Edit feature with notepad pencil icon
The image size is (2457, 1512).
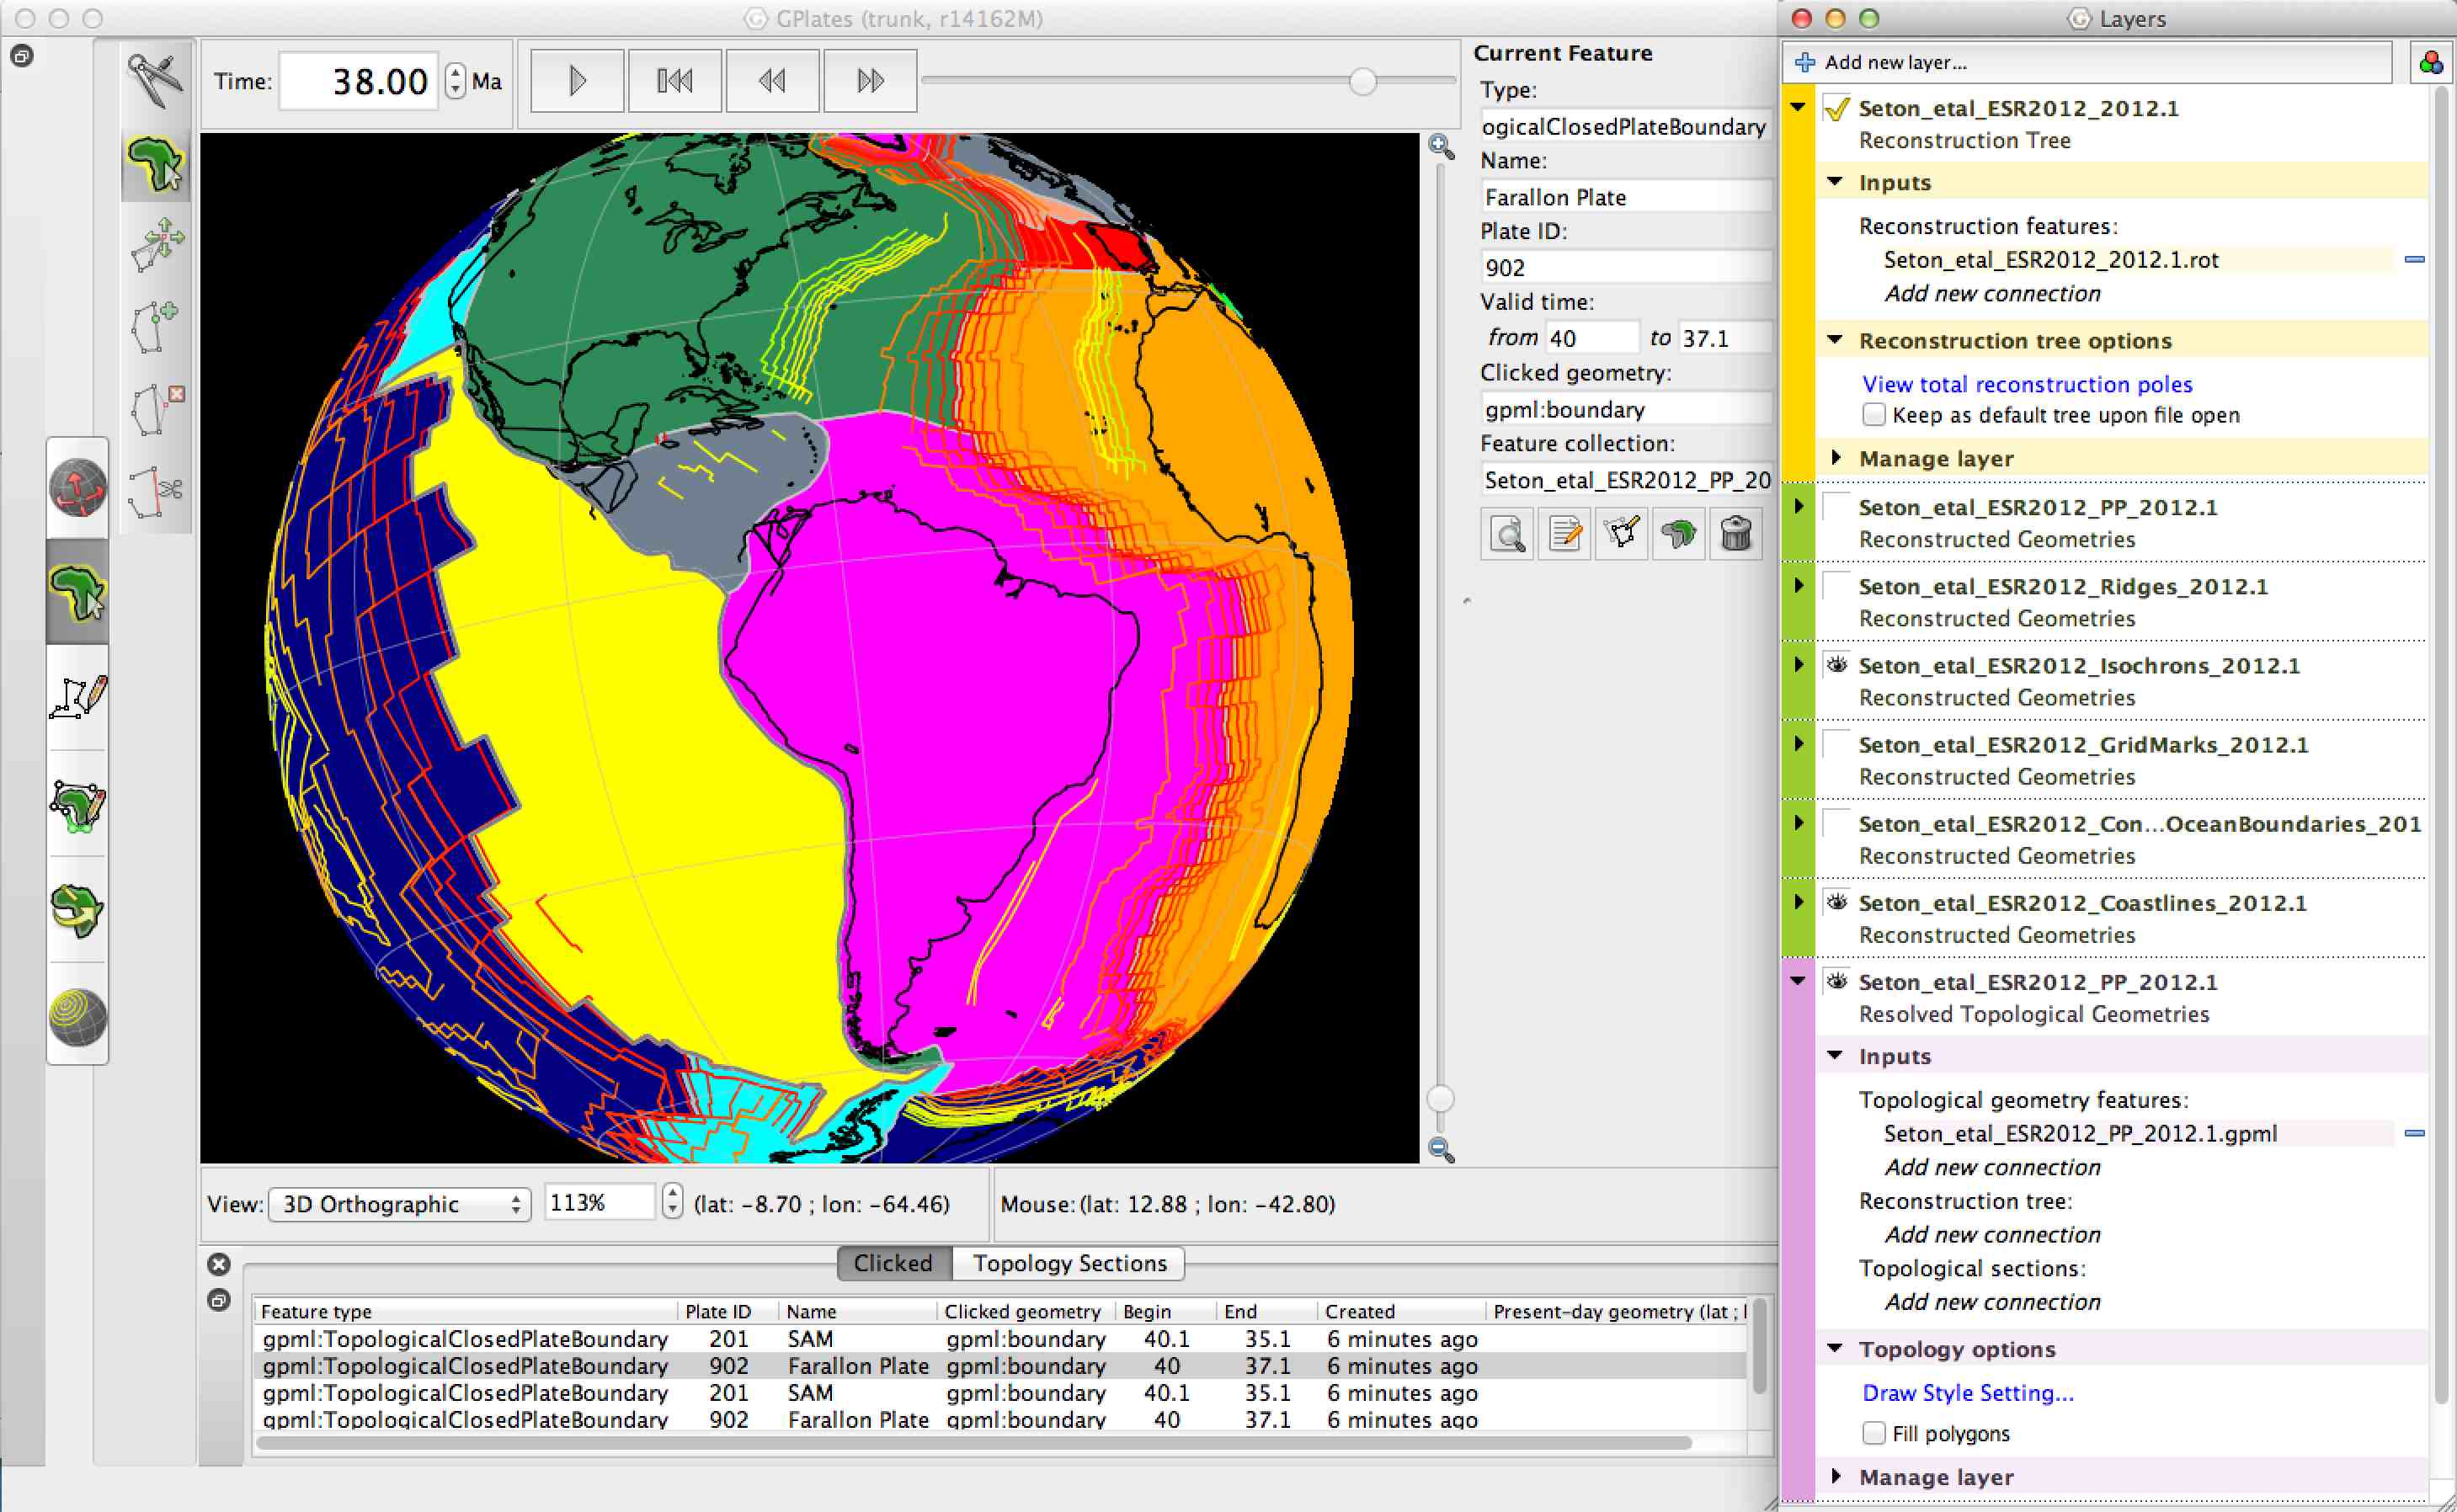click(1564, 534)
